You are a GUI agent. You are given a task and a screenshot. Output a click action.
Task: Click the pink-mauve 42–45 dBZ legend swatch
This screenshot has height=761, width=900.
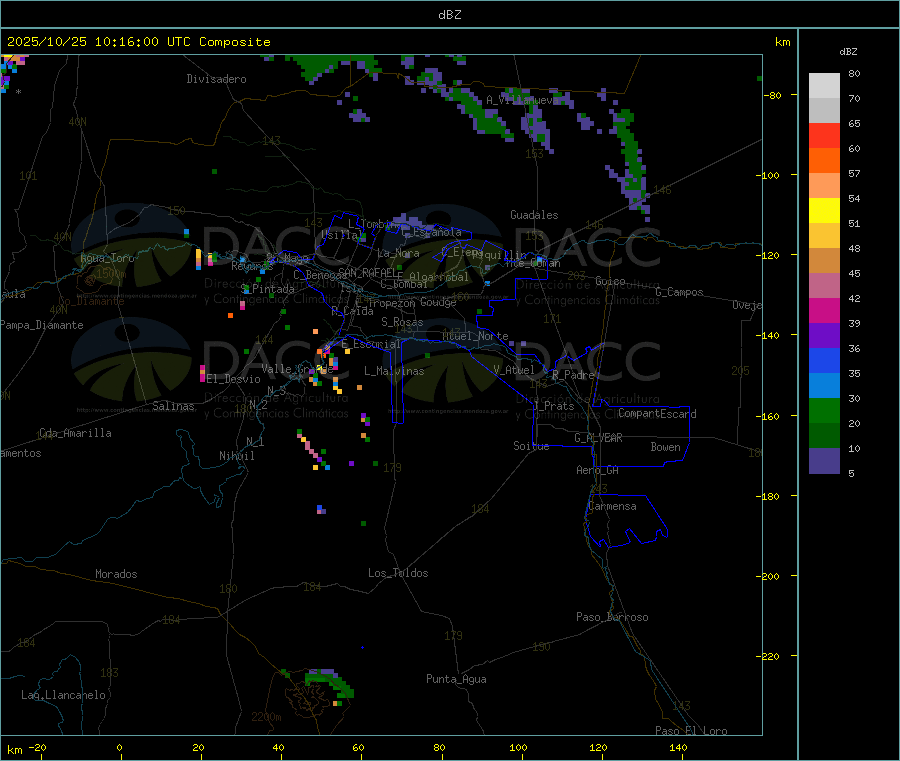(x=824, y=286)
